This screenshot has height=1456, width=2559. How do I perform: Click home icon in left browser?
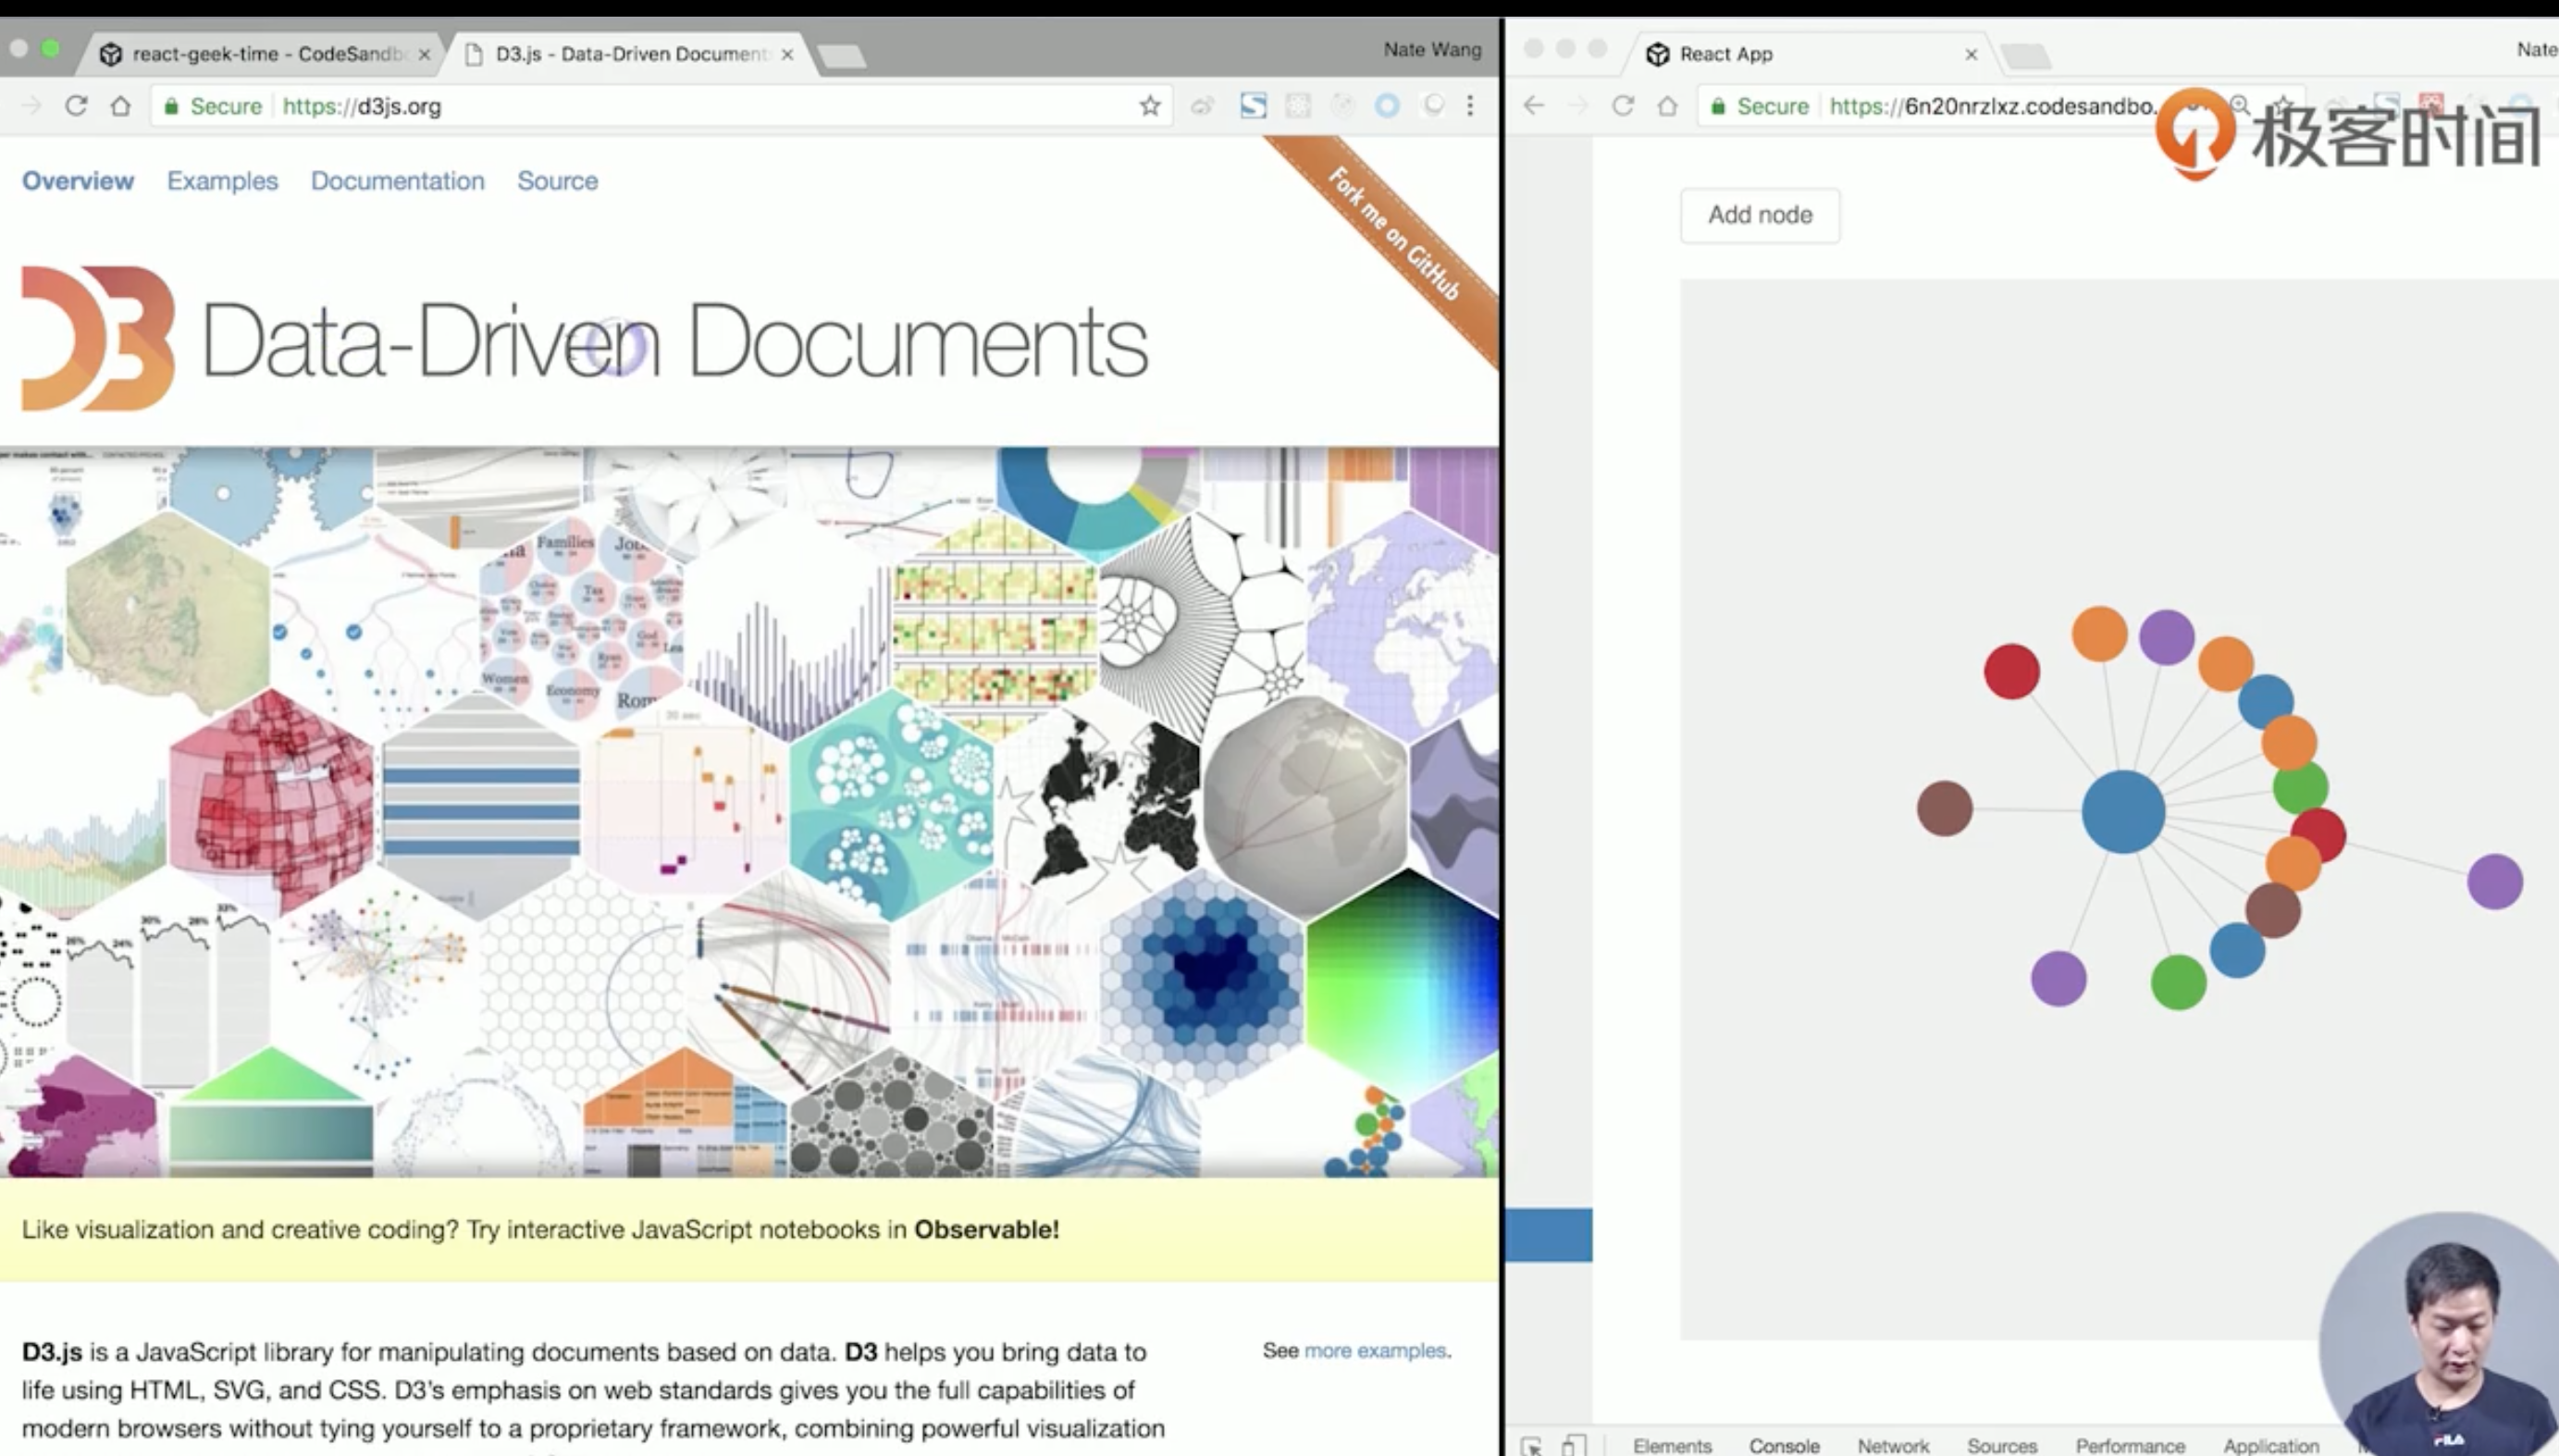pos(121,106)
